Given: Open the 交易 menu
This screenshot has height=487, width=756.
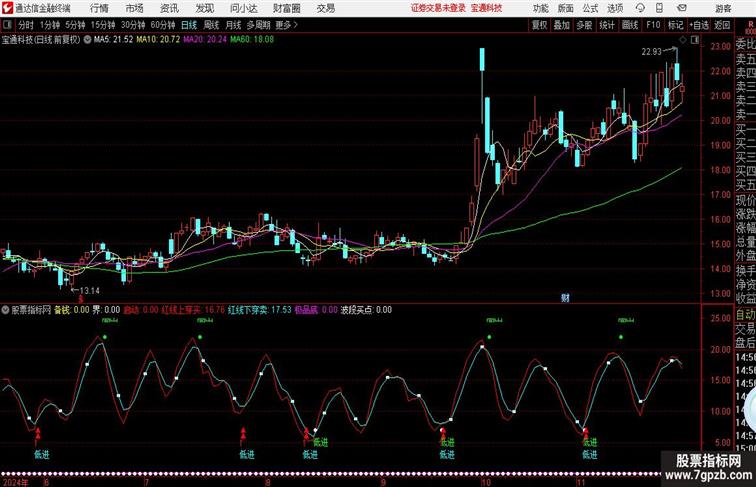Looking at the screenshot, I should click(325, 8).
